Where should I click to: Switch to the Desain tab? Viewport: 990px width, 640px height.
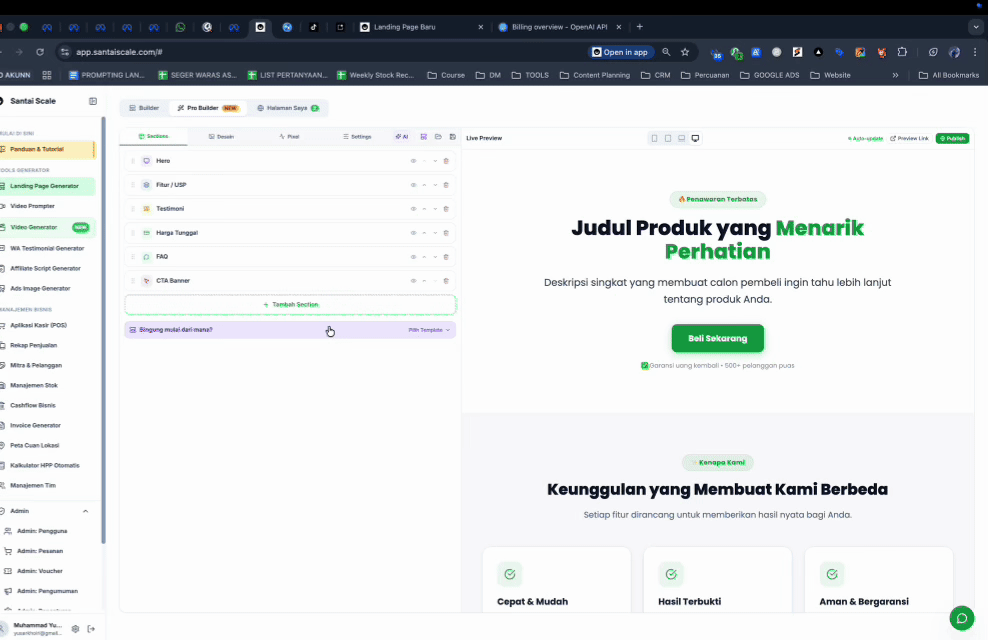click(x=225, y=136)
